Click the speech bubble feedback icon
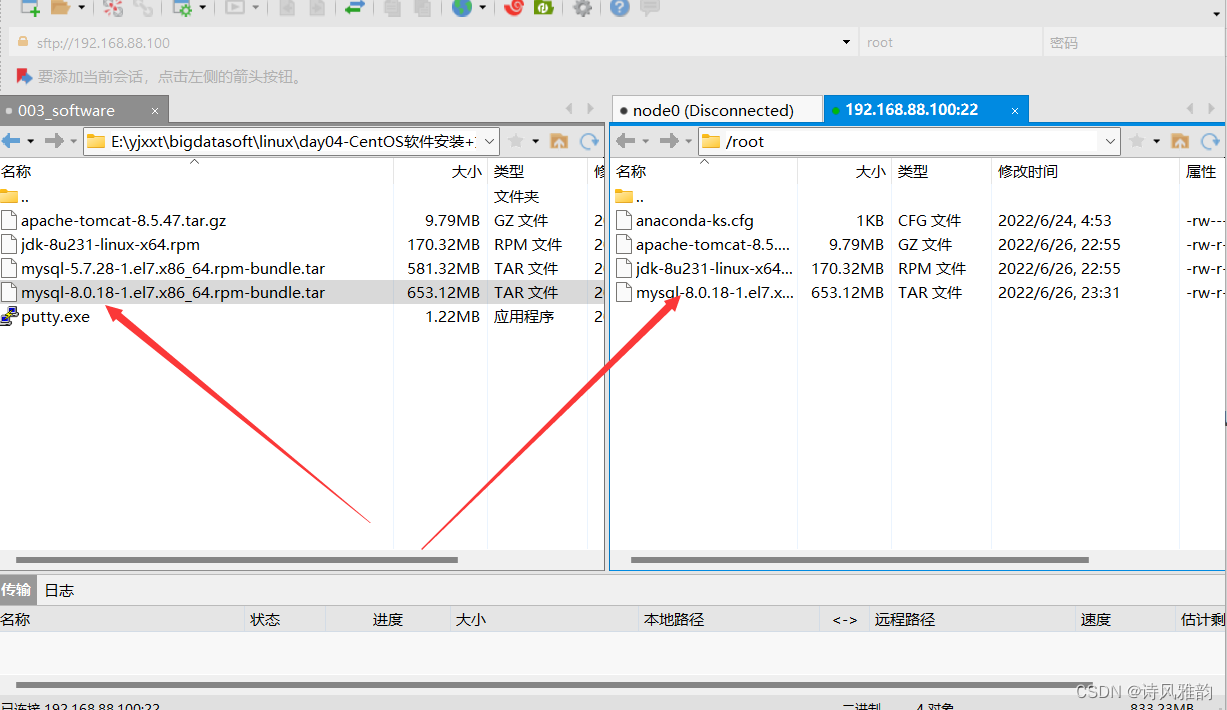Screen dimensions: 1227x710 click(x=650, y=8)
